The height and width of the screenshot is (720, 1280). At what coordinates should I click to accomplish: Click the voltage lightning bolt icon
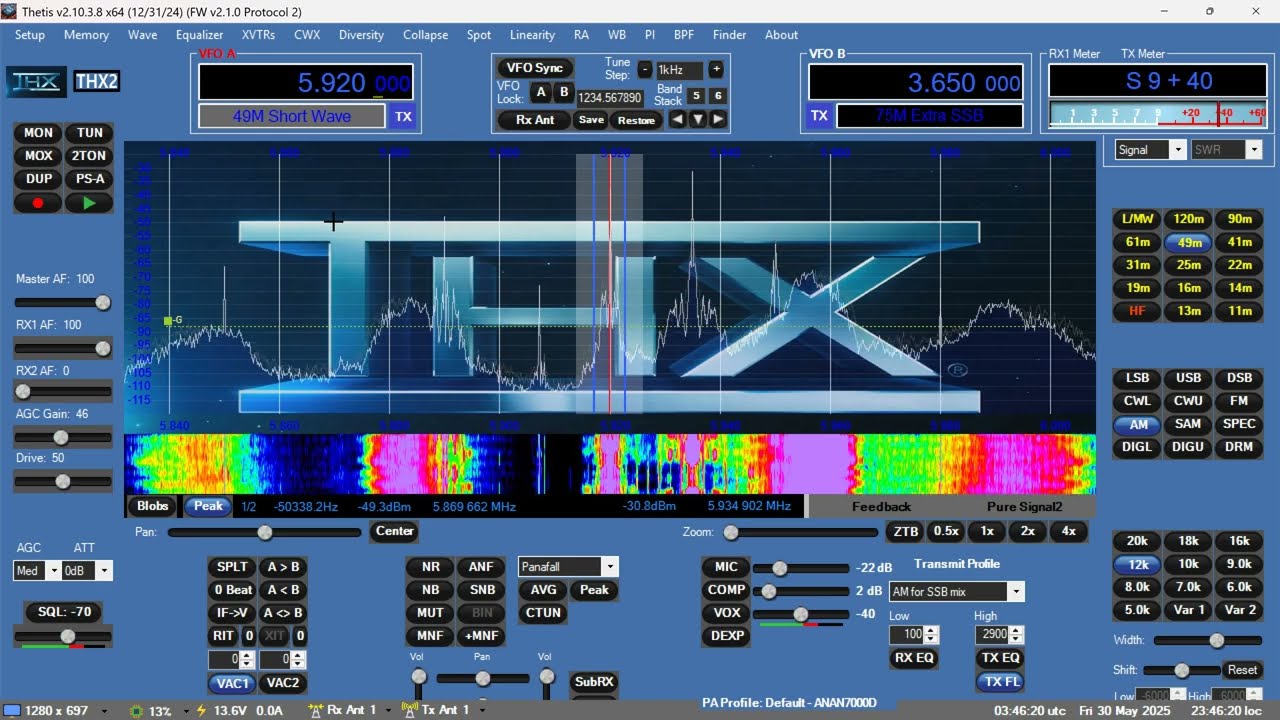(201, 711)
